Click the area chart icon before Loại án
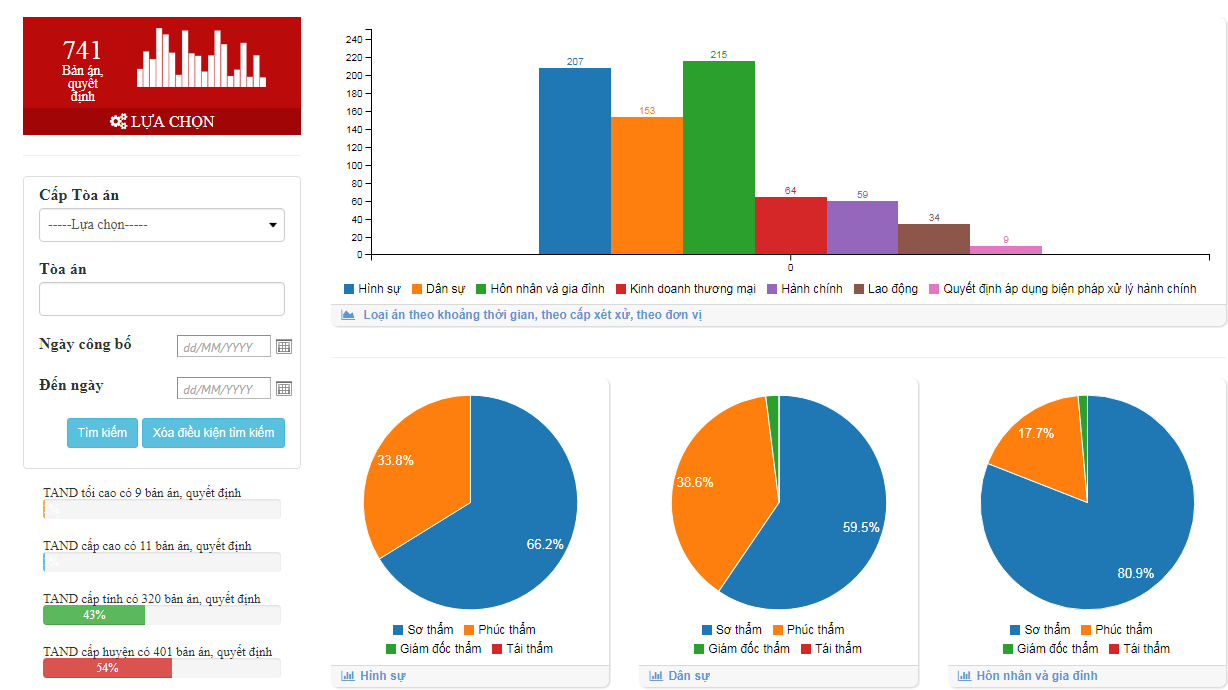The image size is (1228, 690). coord(348,315)
